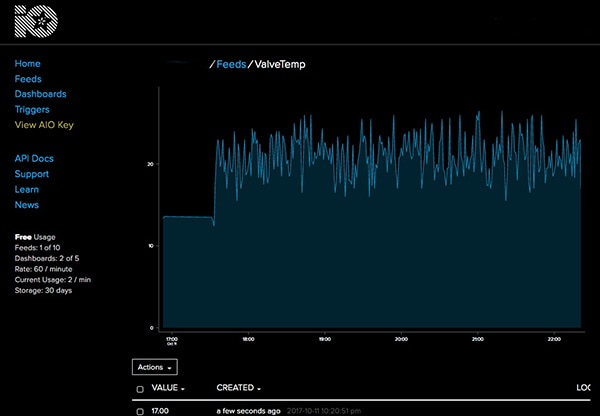Go to Feeds in the sidebar
Image resolution: width=600 pixels, height=416 pixels.
click(28, 79)
